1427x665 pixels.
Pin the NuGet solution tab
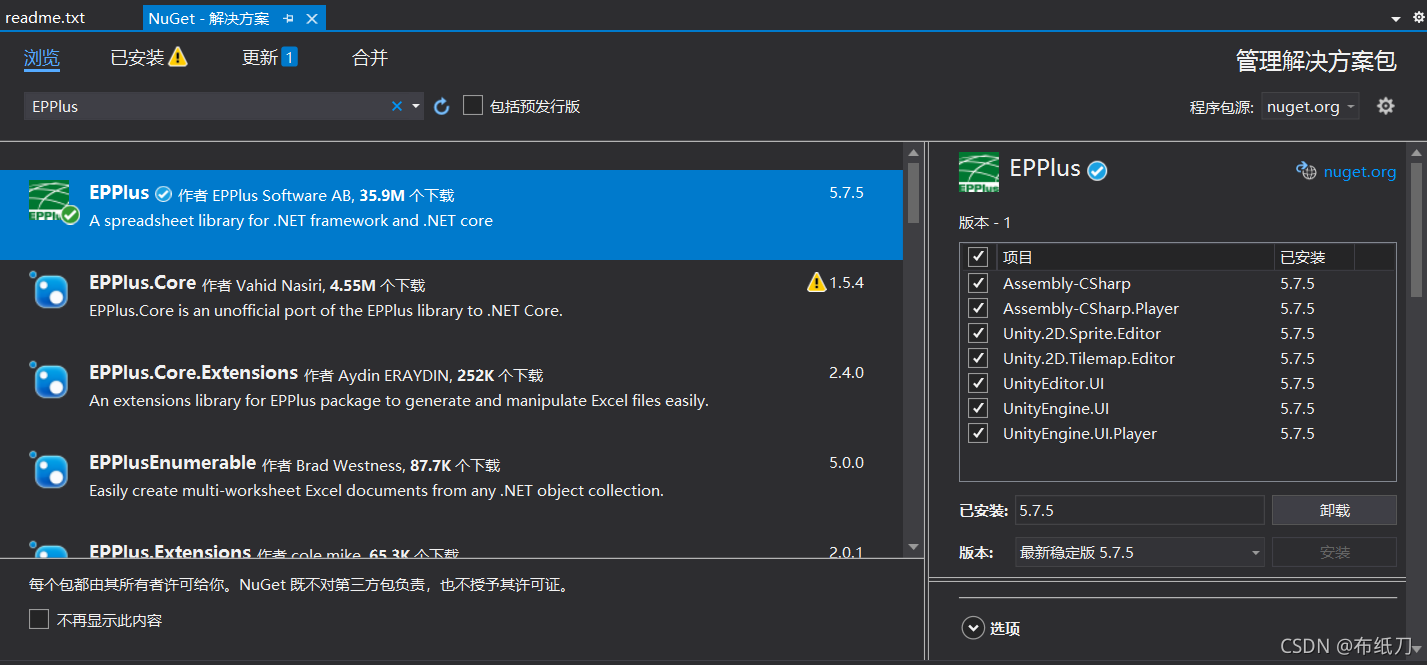tap(288, 18)
